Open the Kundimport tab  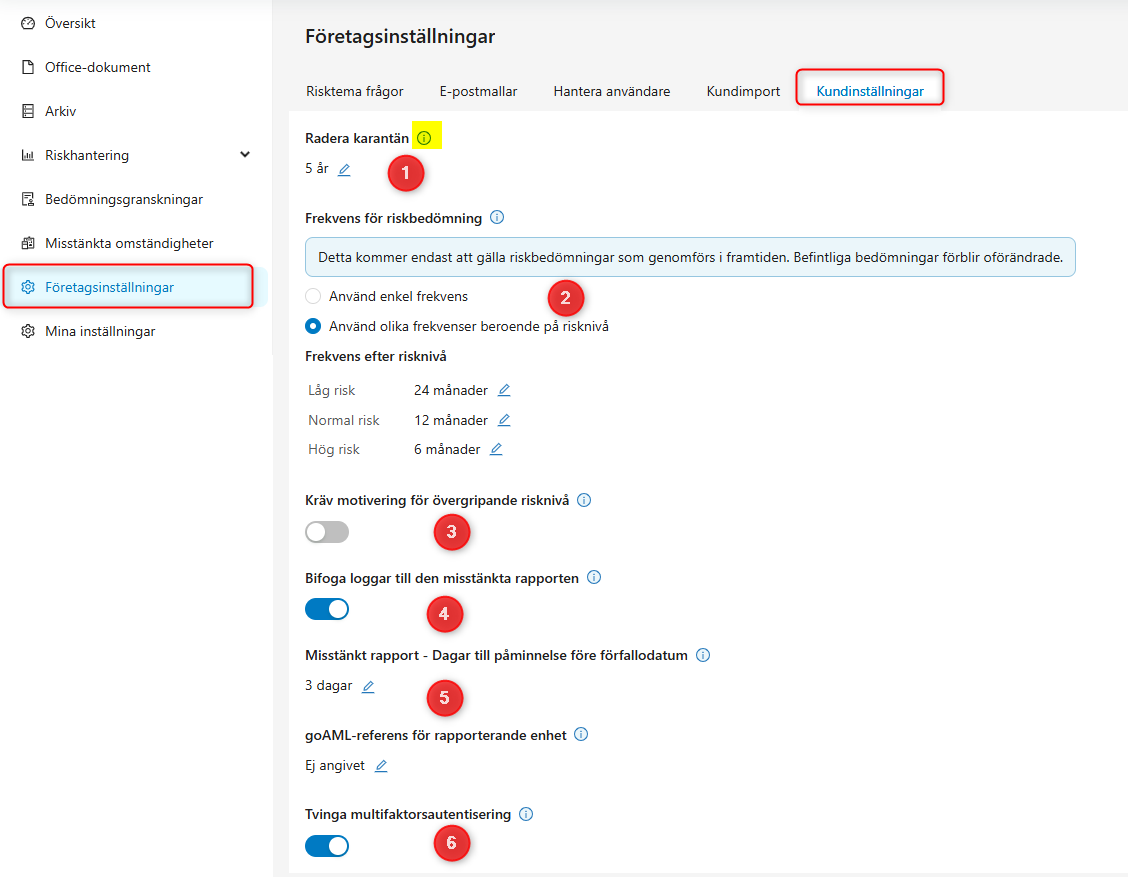click(x=743, y=91)
